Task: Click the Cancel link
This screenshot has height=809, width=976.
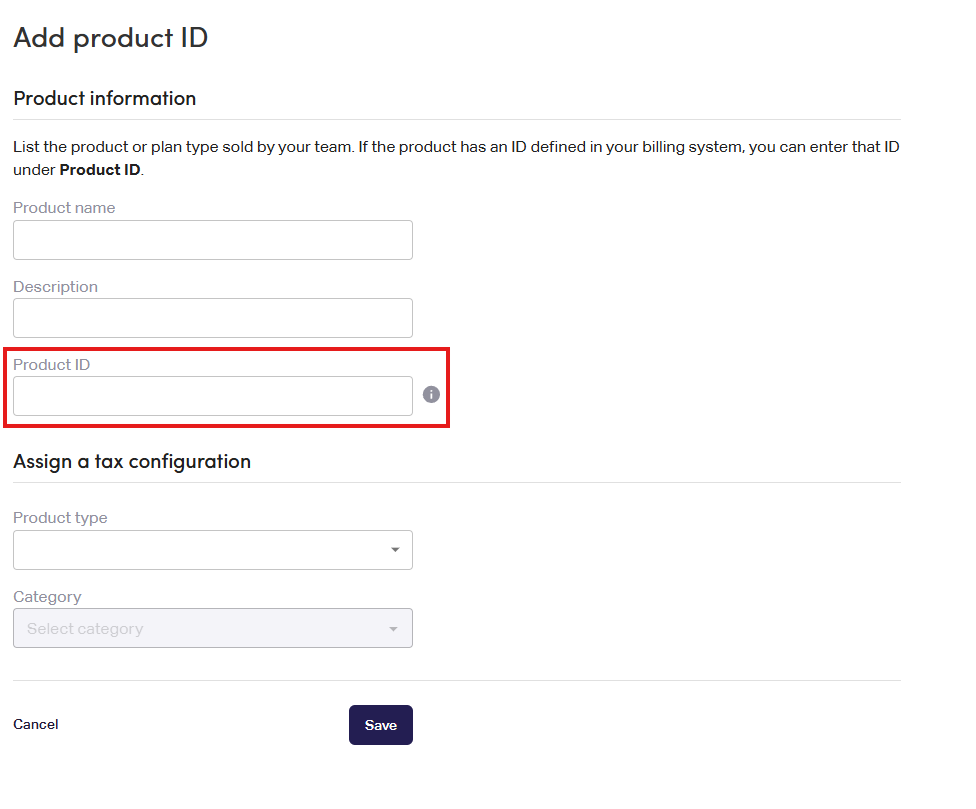Action: pos(36,724)
